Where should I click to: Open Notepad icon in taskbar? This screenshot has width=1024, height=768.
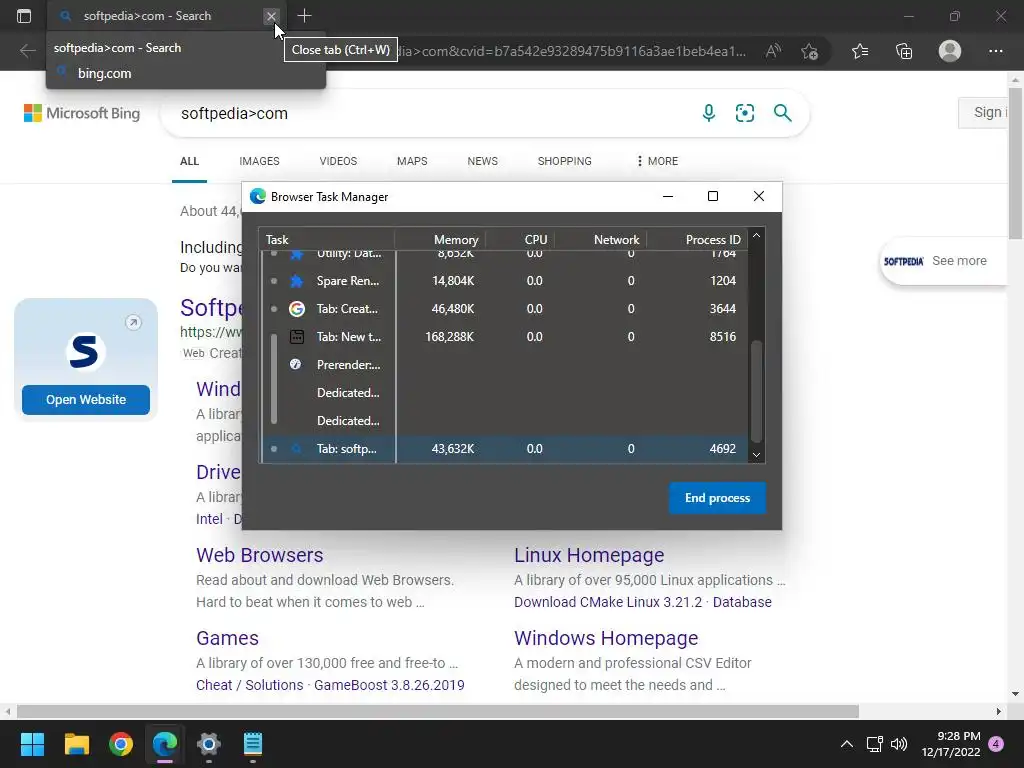(x=253, y=744)
